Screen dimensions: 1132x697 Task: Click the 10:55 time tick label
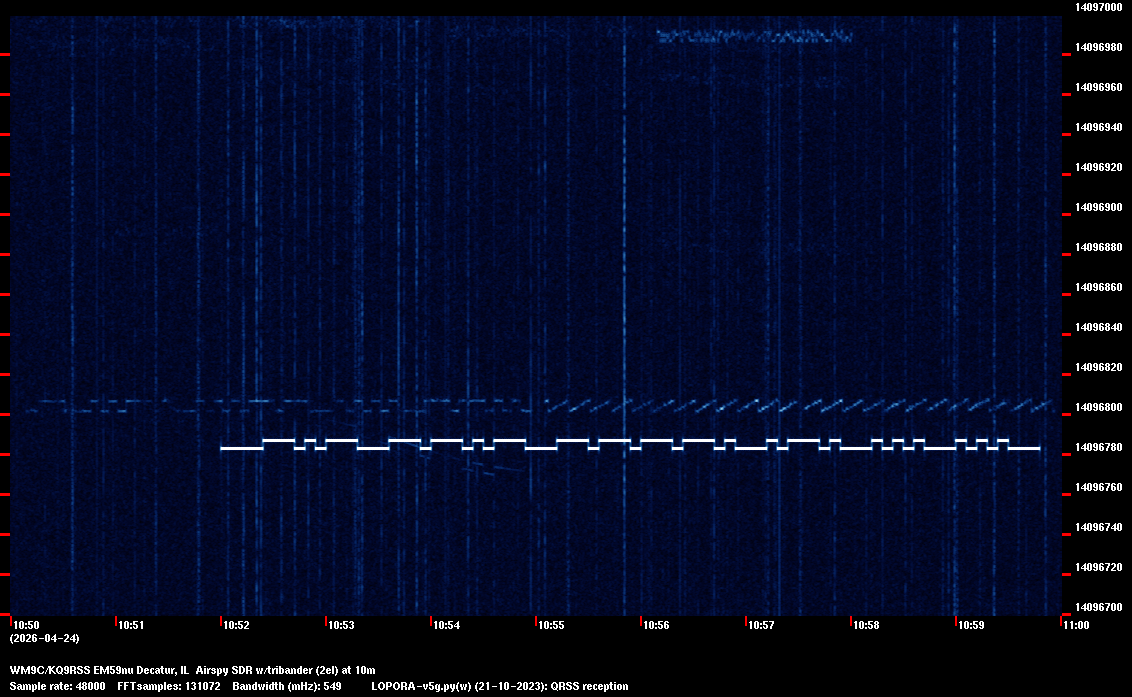(551, 625)
